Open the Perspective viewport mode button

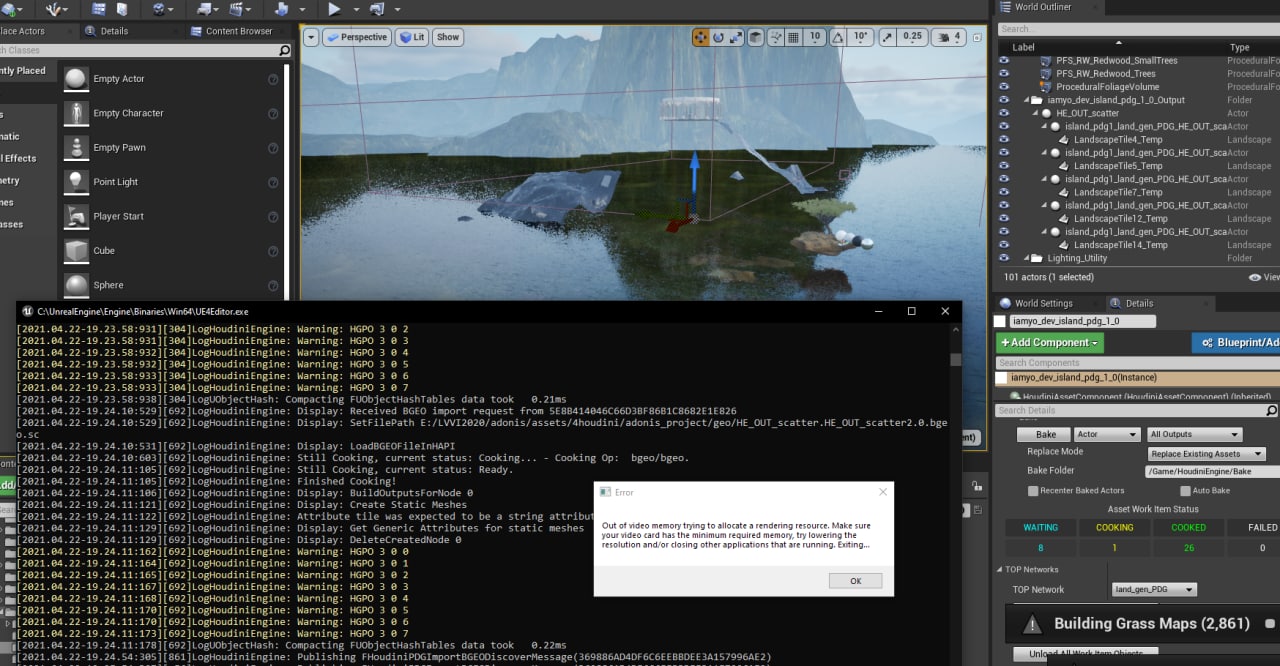(357, 37)
